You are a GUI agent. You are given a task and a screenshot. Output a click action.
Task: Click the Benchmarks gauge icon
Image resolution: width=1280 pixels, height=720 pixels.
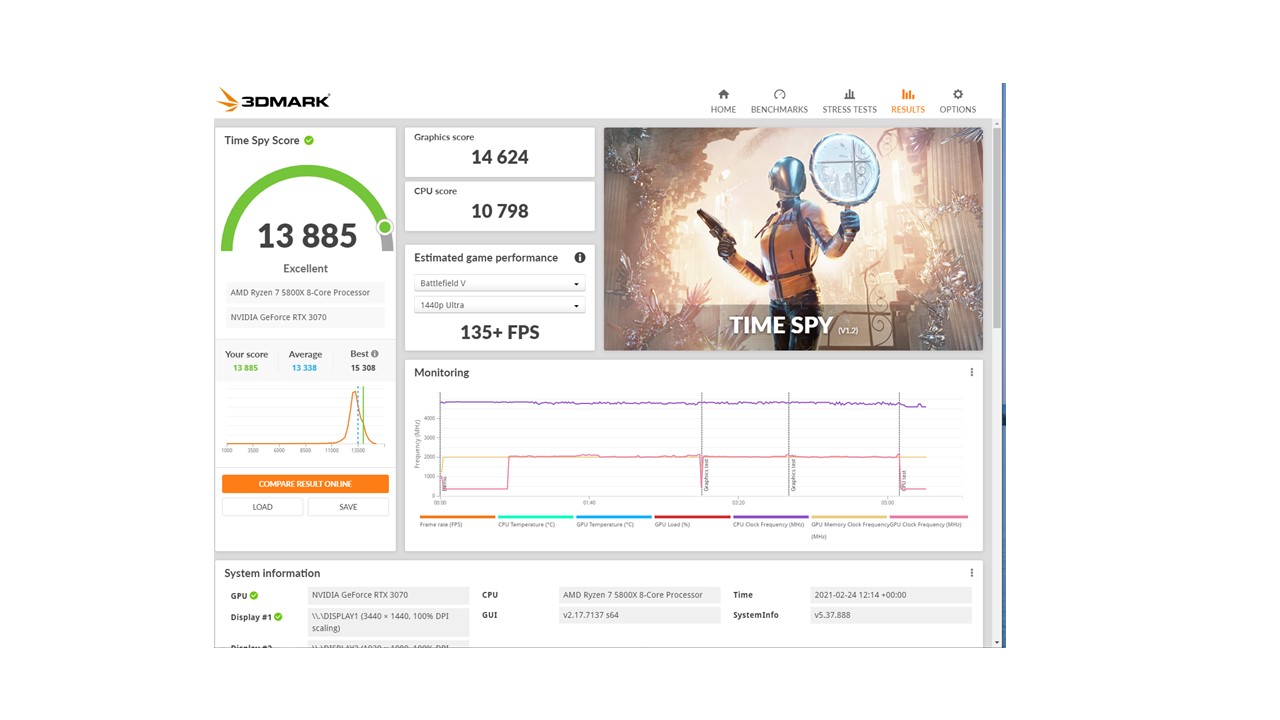point(779,94)
